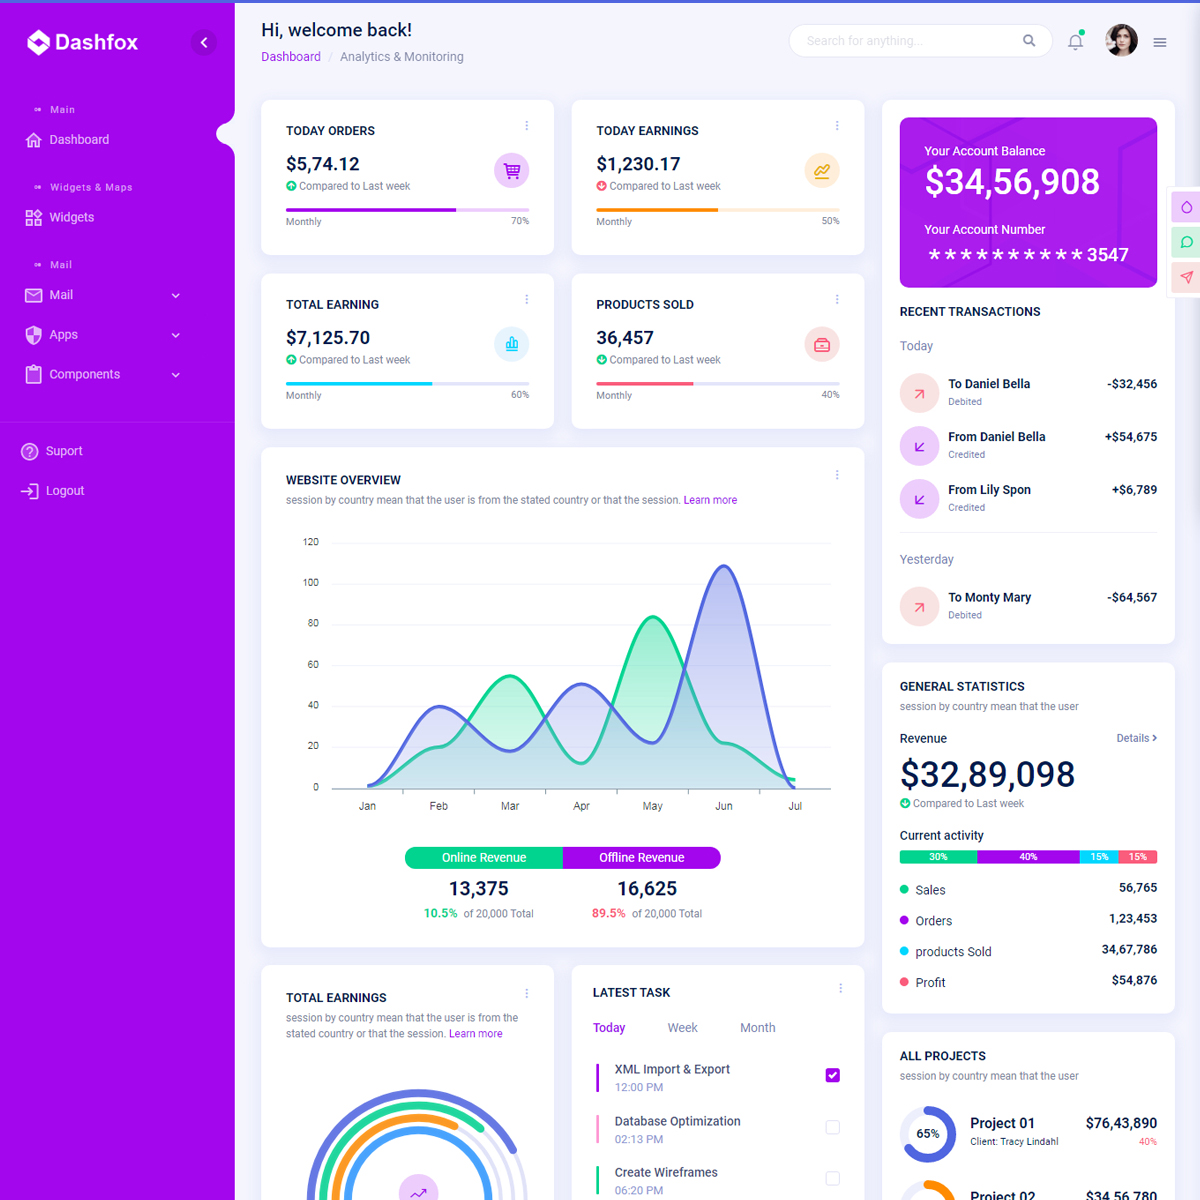Open the hamburger menu icon in header
The width and height of the screenshot is (1200, 1200).
pyautogui.click(x=1160, y=42)
